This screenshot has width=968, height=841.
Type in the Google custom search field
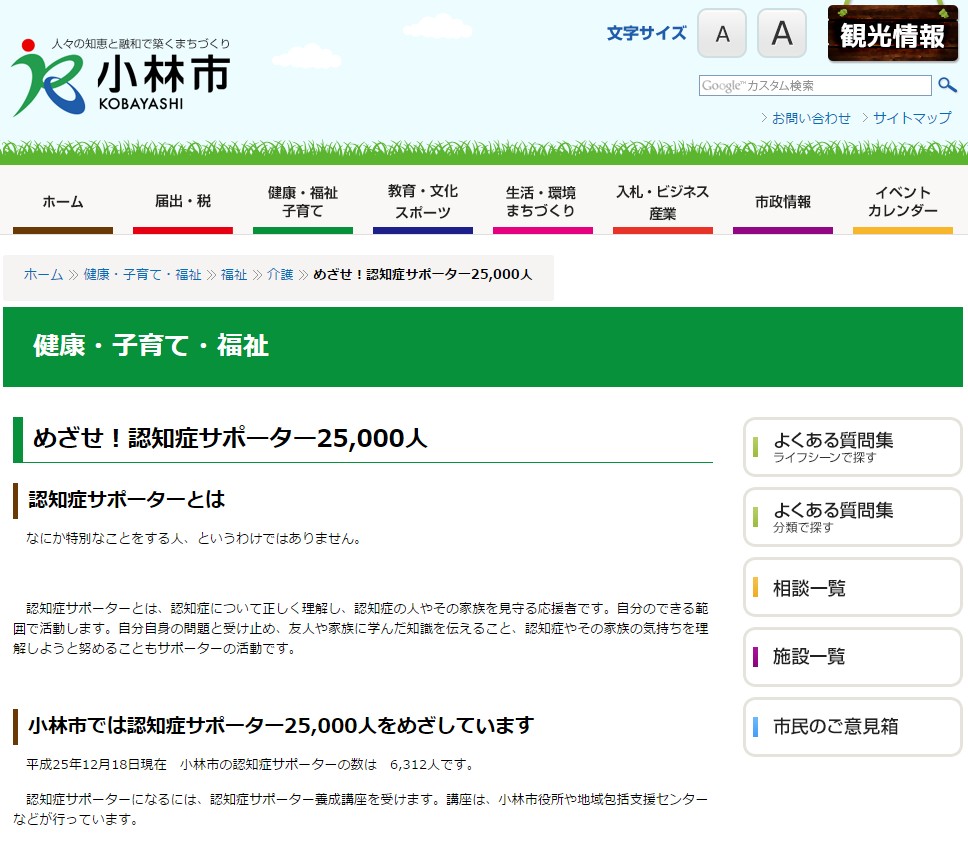pyautogui.click(x=814, y=86)
